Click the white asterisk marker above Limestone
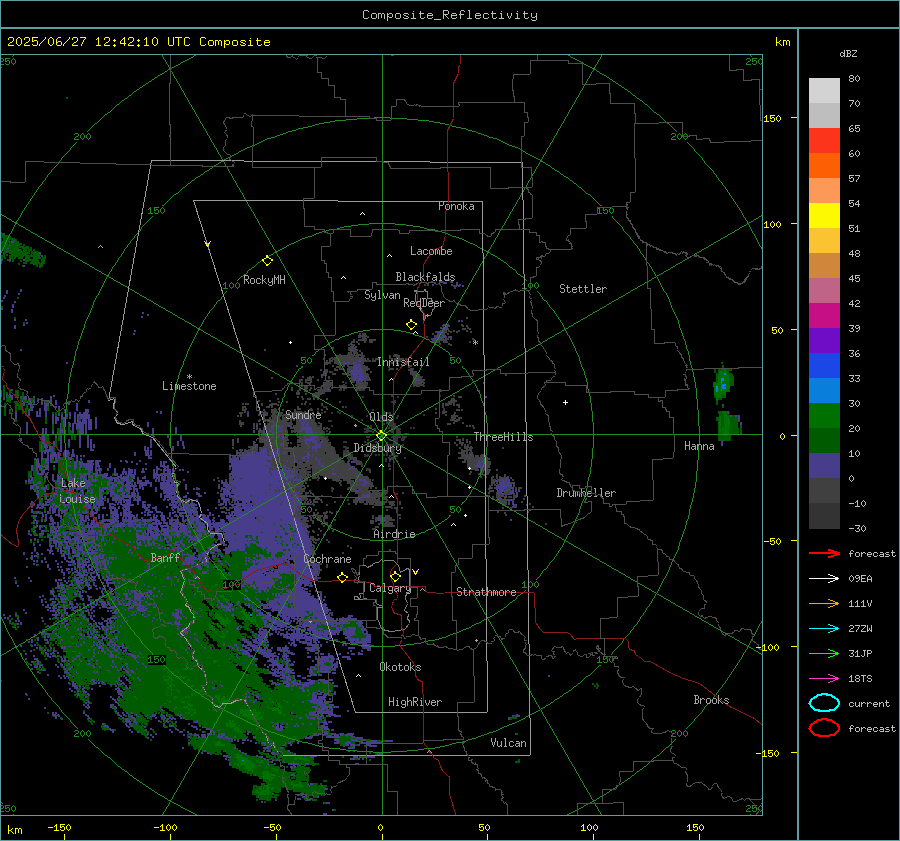 tap(189, 377)
